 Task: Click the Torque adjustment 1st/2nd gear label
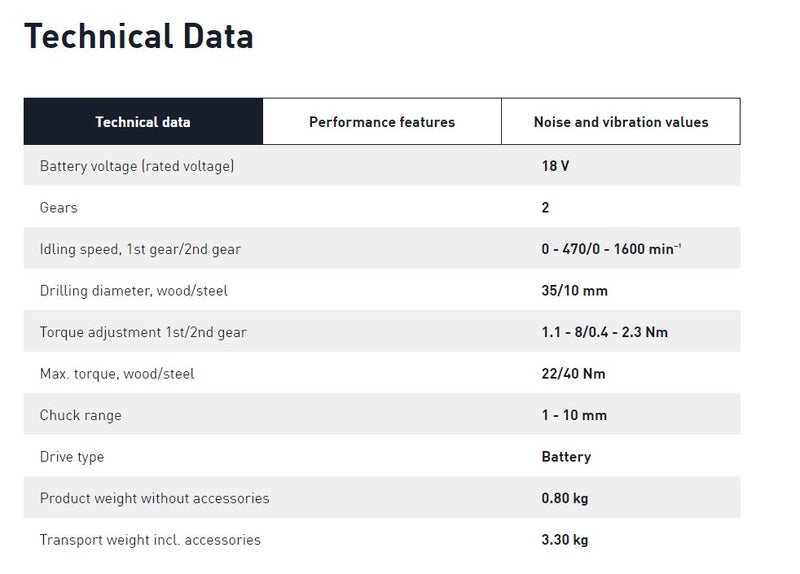[141, 332]
